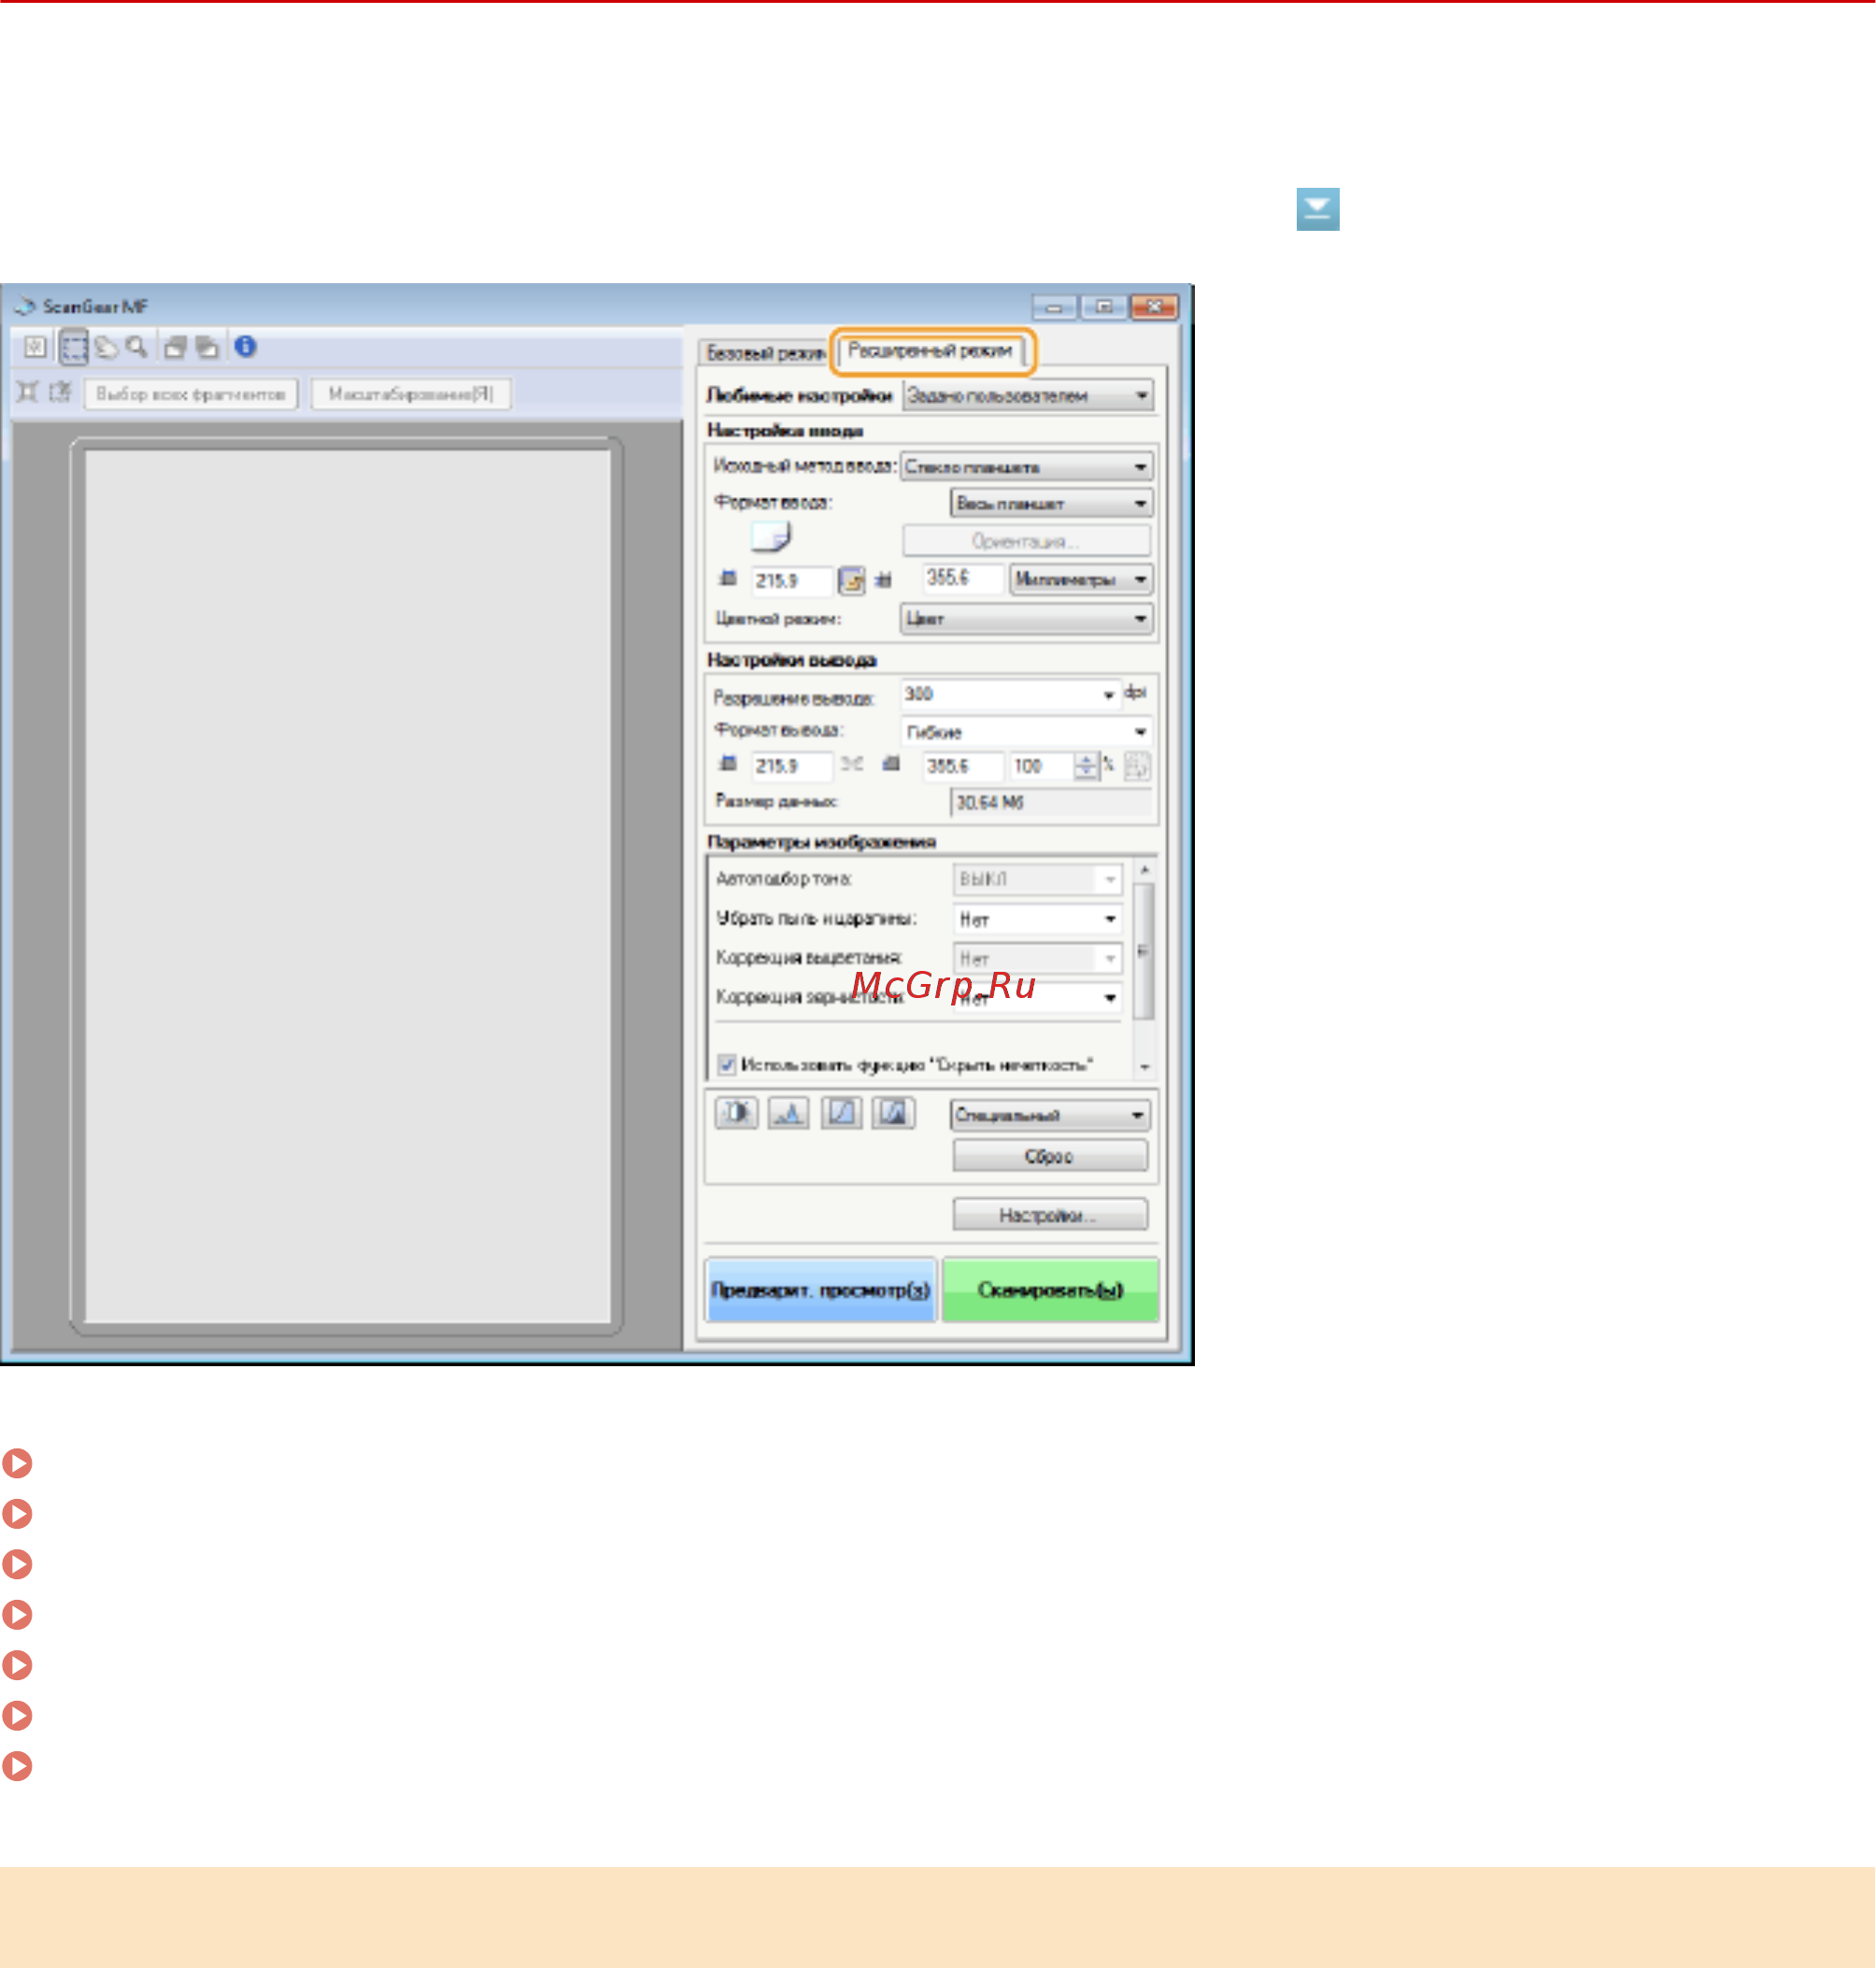
Task: Click the Сброс reset button
Action: (1049, 1156)
